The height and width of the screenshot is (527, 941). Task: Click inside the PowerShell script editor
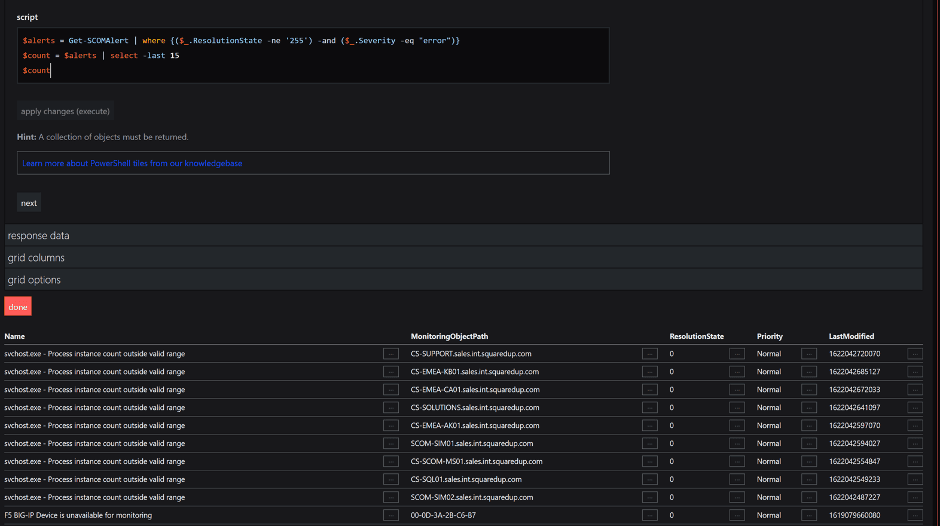pos(312,55)
